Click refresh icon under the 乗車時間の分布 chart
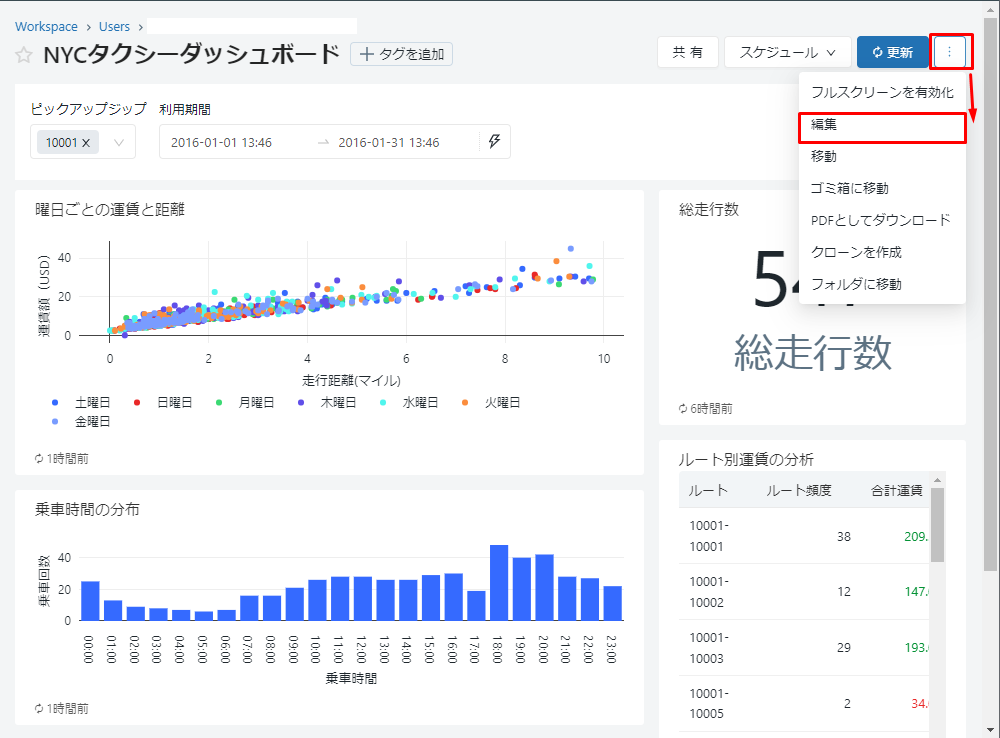This screenshot has height=738, width=1000. (x=39, y=708)
